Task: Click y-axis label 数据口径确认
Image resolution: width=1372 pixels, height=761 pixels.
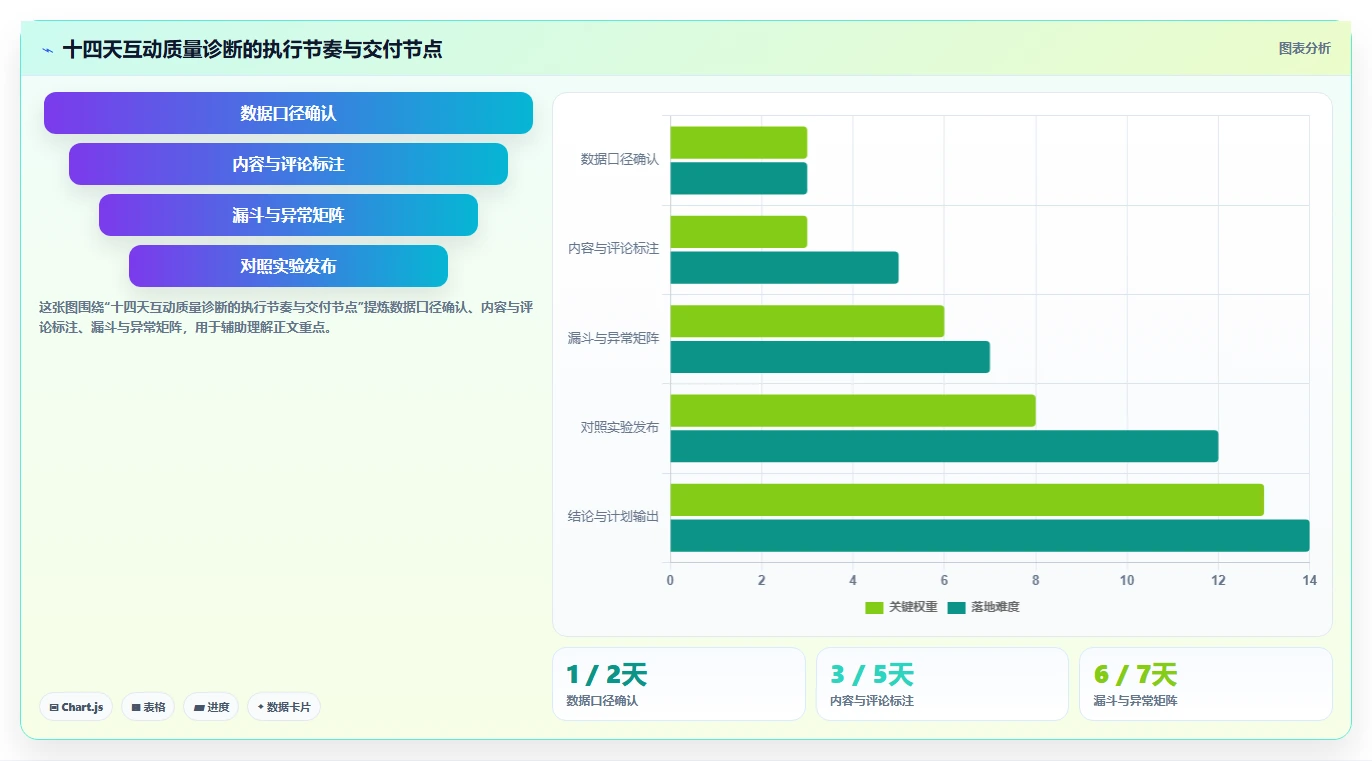Action: (x=620, y=160)
